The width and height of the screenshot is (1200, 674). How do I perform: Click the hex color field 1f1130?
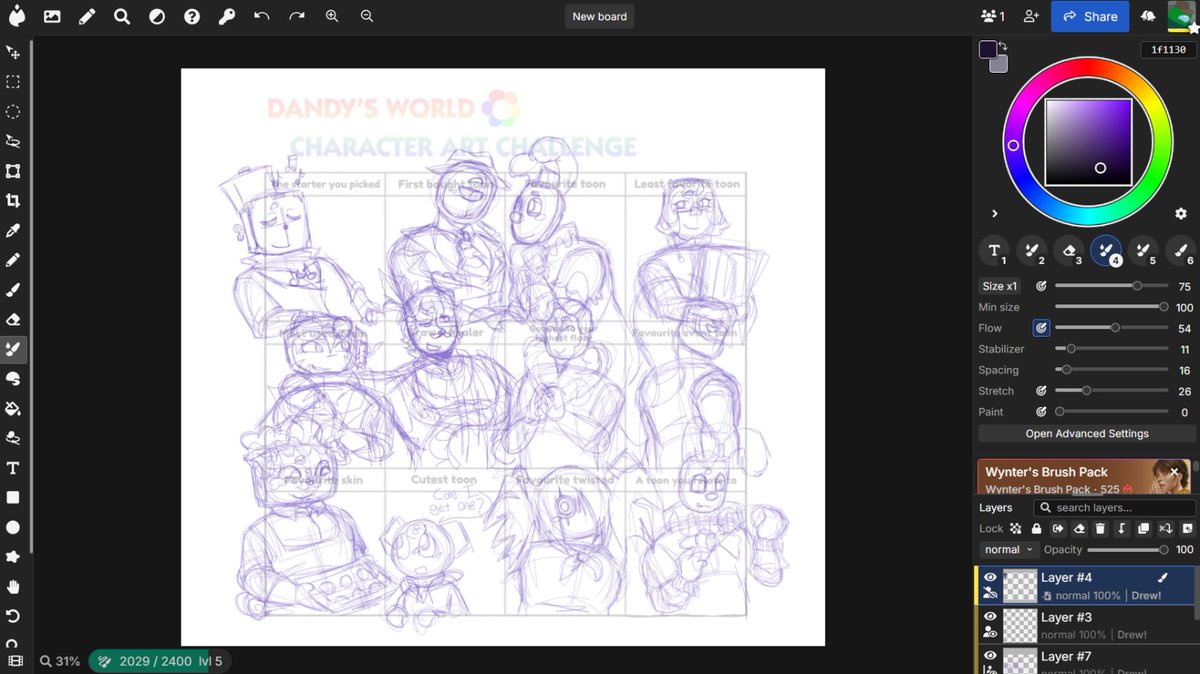pos(1168,50)
